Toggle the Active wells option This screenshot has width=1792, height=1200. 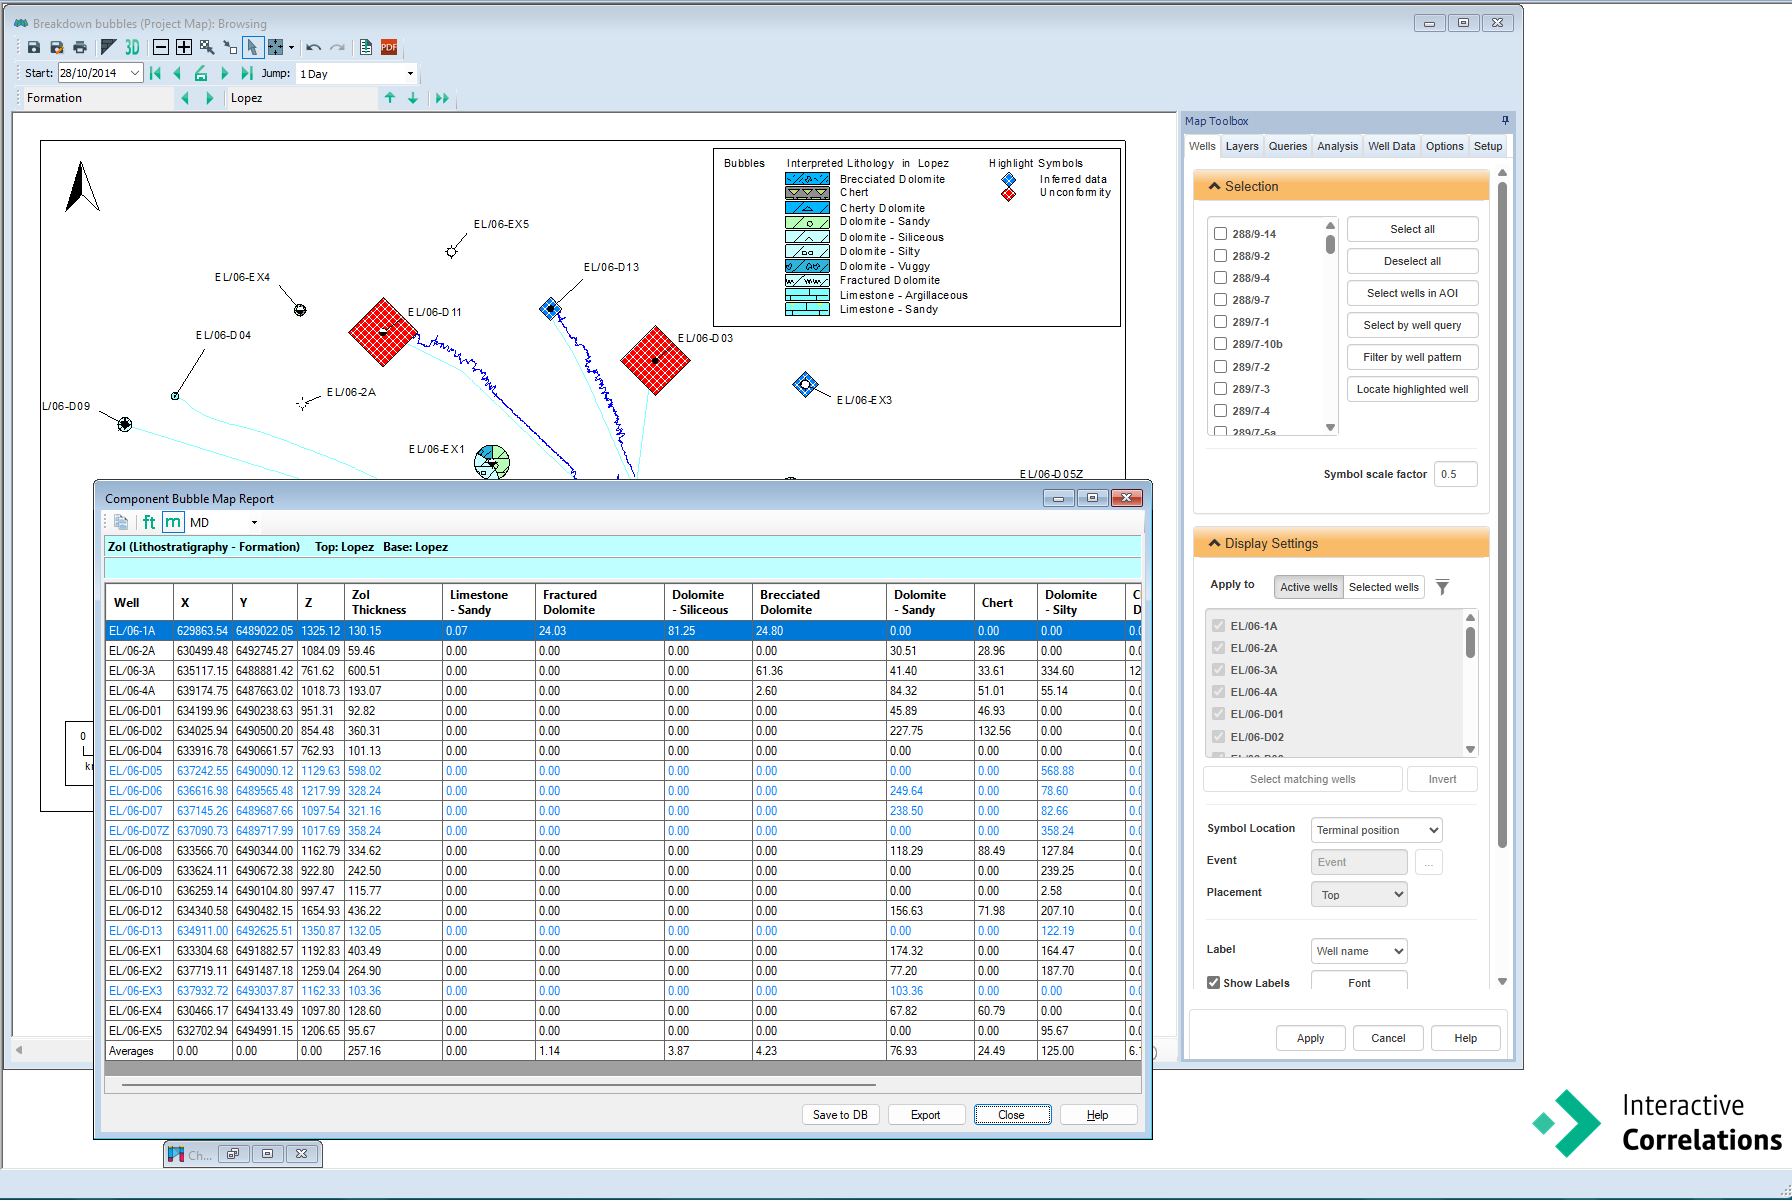pos(1308,587)
